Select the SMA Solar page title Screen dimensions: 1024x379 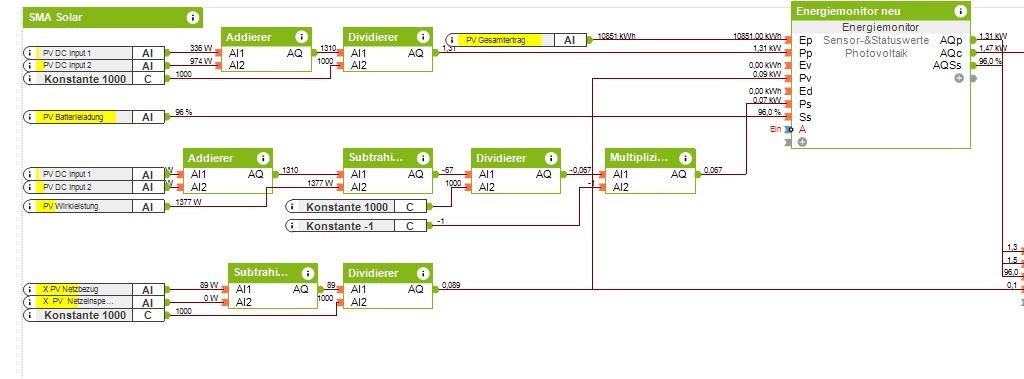[x=56, y=18]
